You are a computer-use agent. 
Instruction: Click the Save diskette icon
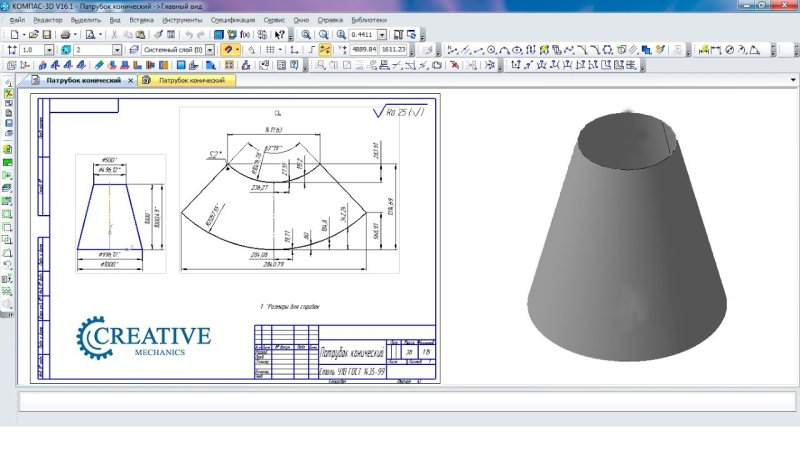[x=47, y=34]
